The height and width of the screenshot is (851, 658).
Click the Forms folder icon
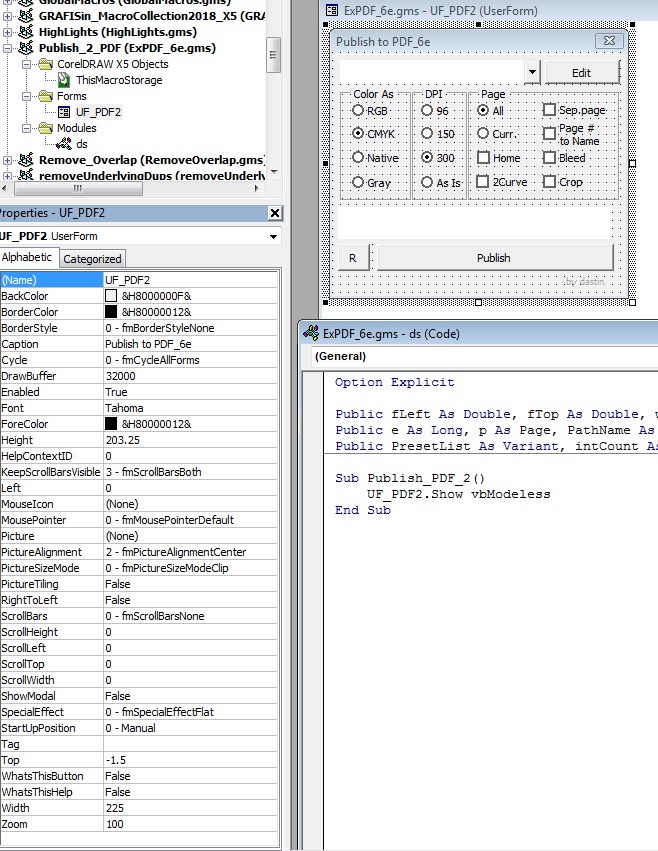click(46, 96)
